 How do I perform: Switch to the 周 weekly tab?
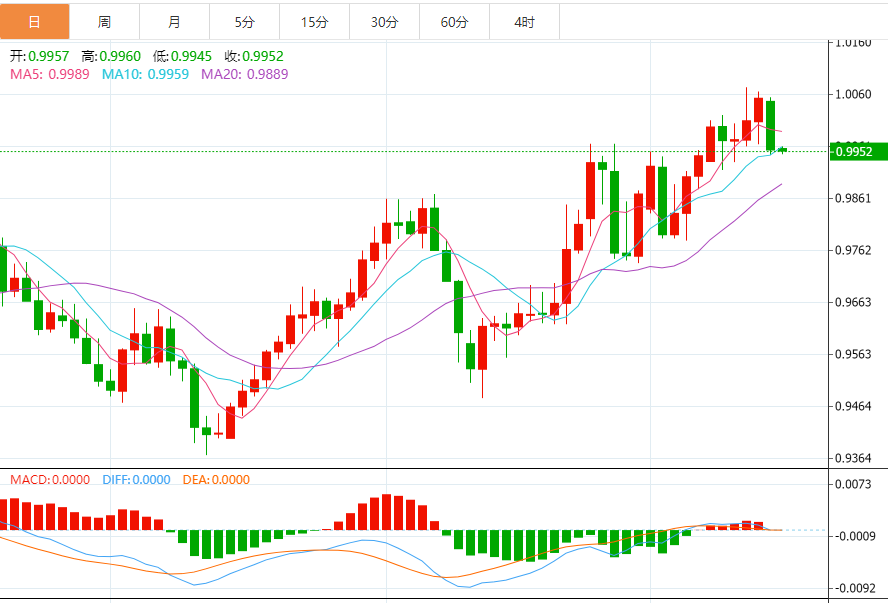coord(104,22)
